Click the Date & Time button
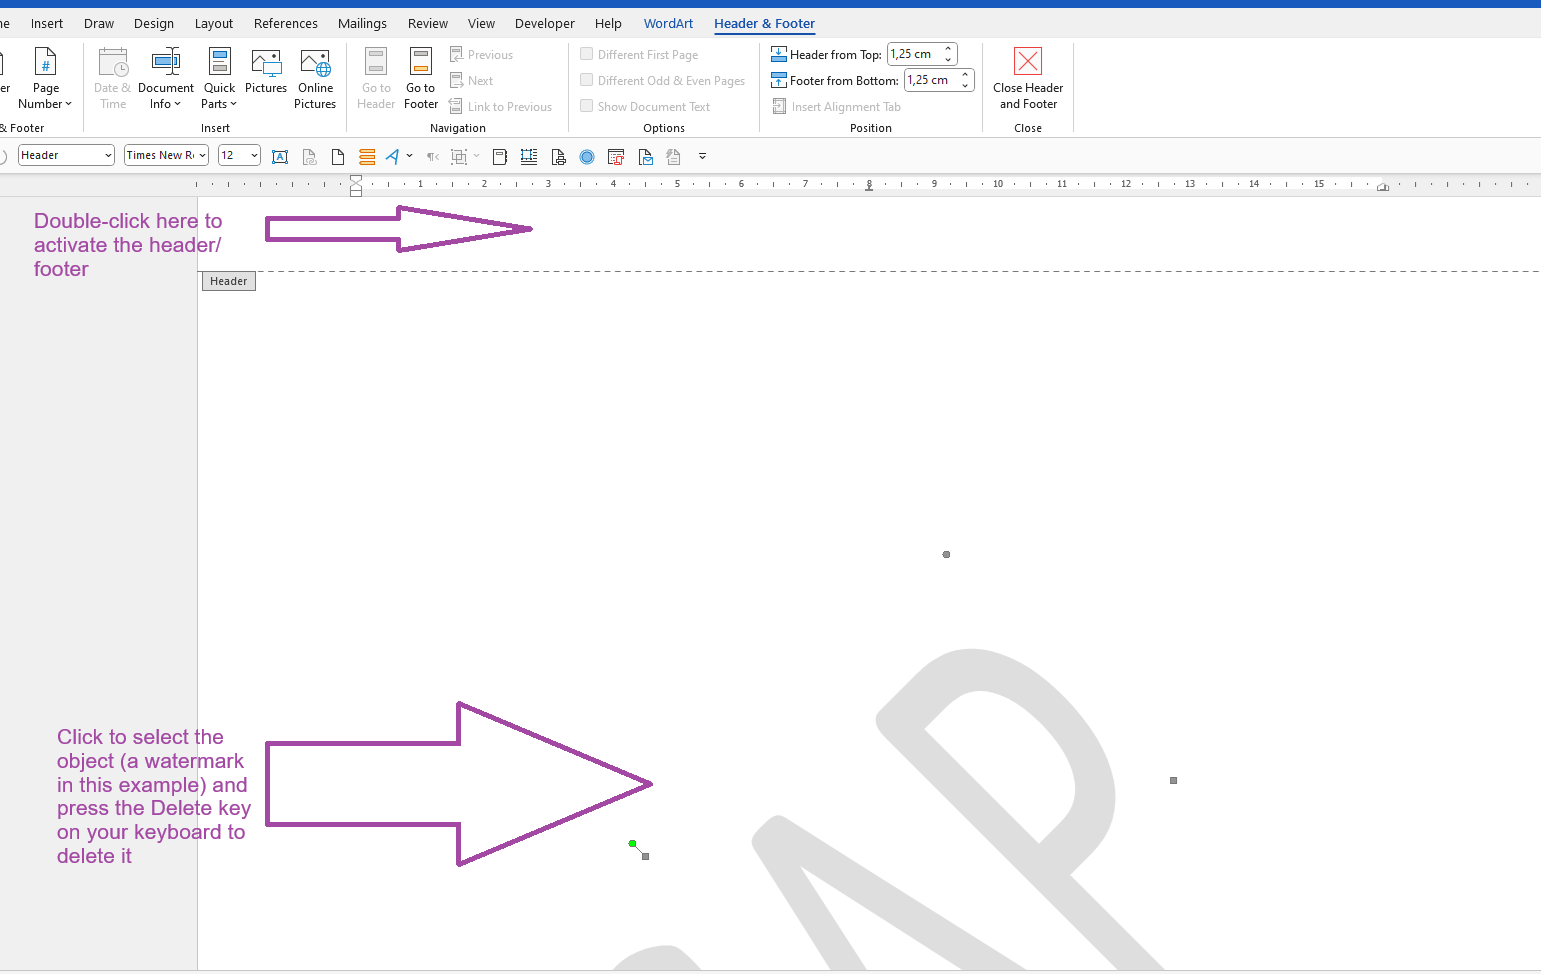The height and width of the screenshot is (974, 1541). [112, 78]
